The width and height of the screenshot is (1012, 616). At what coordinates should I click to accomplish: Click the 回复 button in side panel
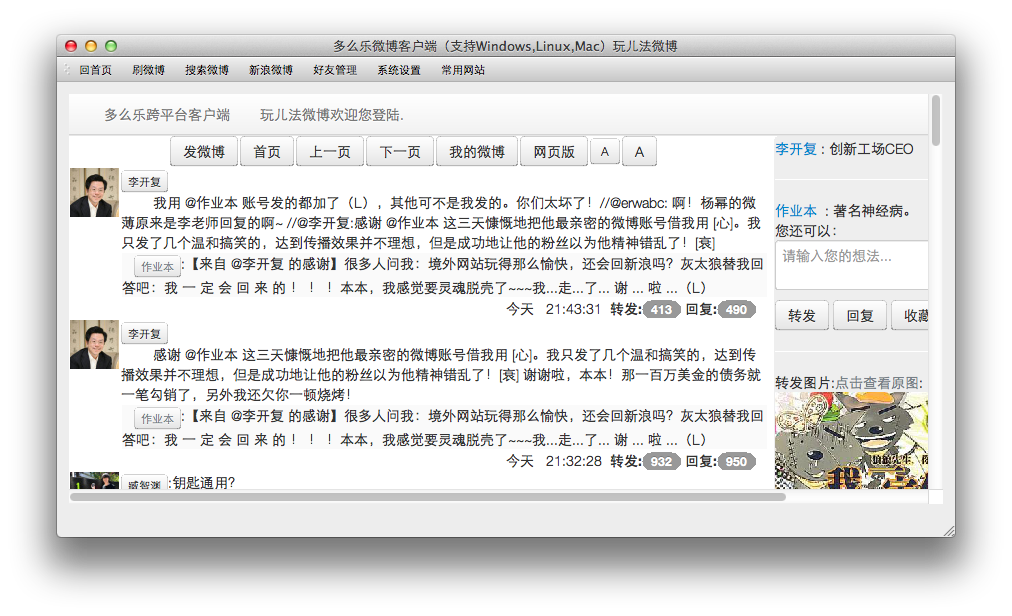[860, 316]
